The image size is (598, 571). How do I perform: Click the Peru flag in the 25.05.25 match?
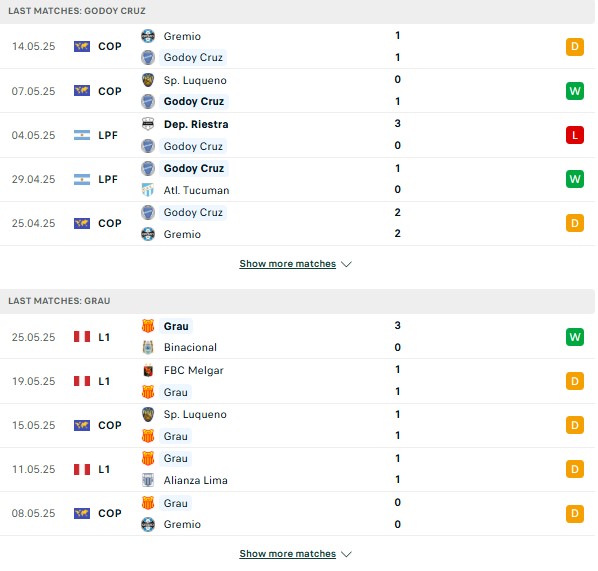point(82,337)
